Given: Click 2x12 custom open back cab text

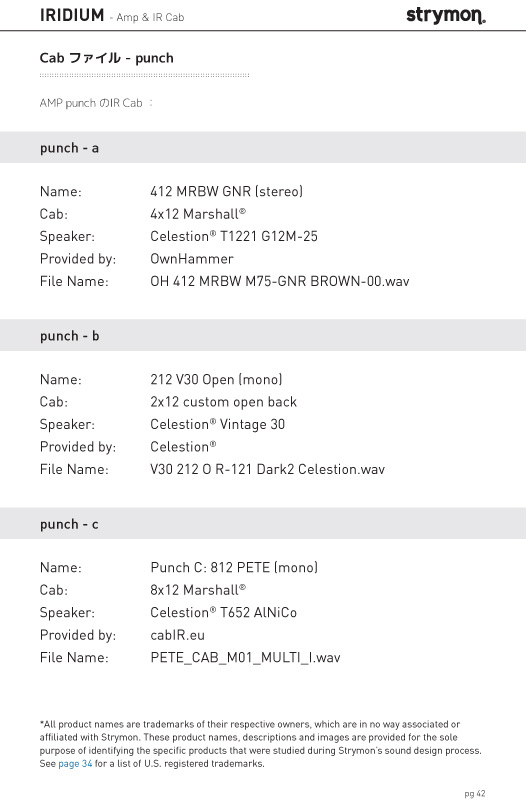Looking at the screenshot, I should click(223, 402).
